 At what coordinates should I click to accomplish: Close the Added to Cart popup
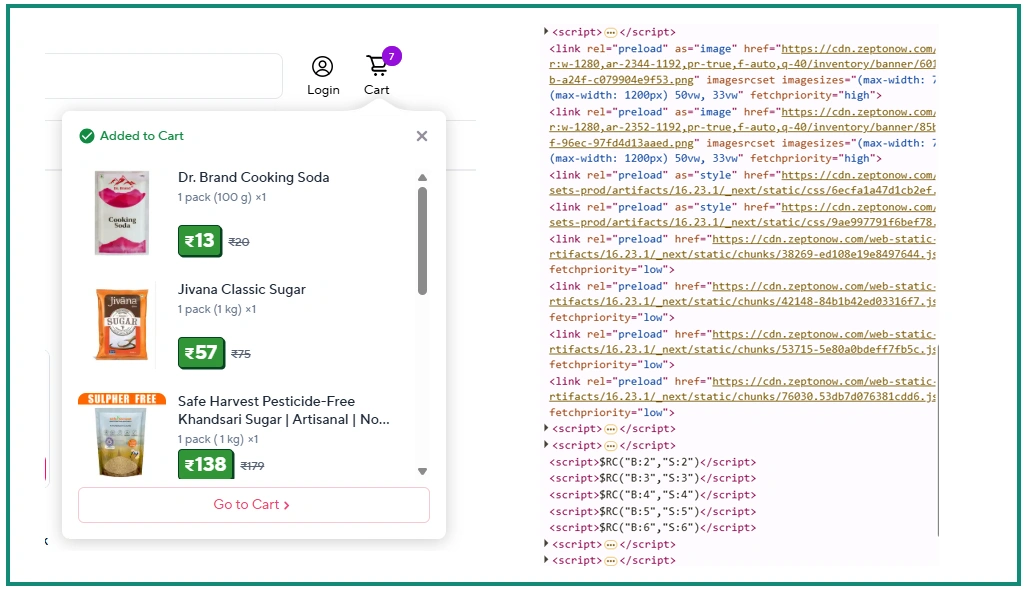tap(422, 136)
